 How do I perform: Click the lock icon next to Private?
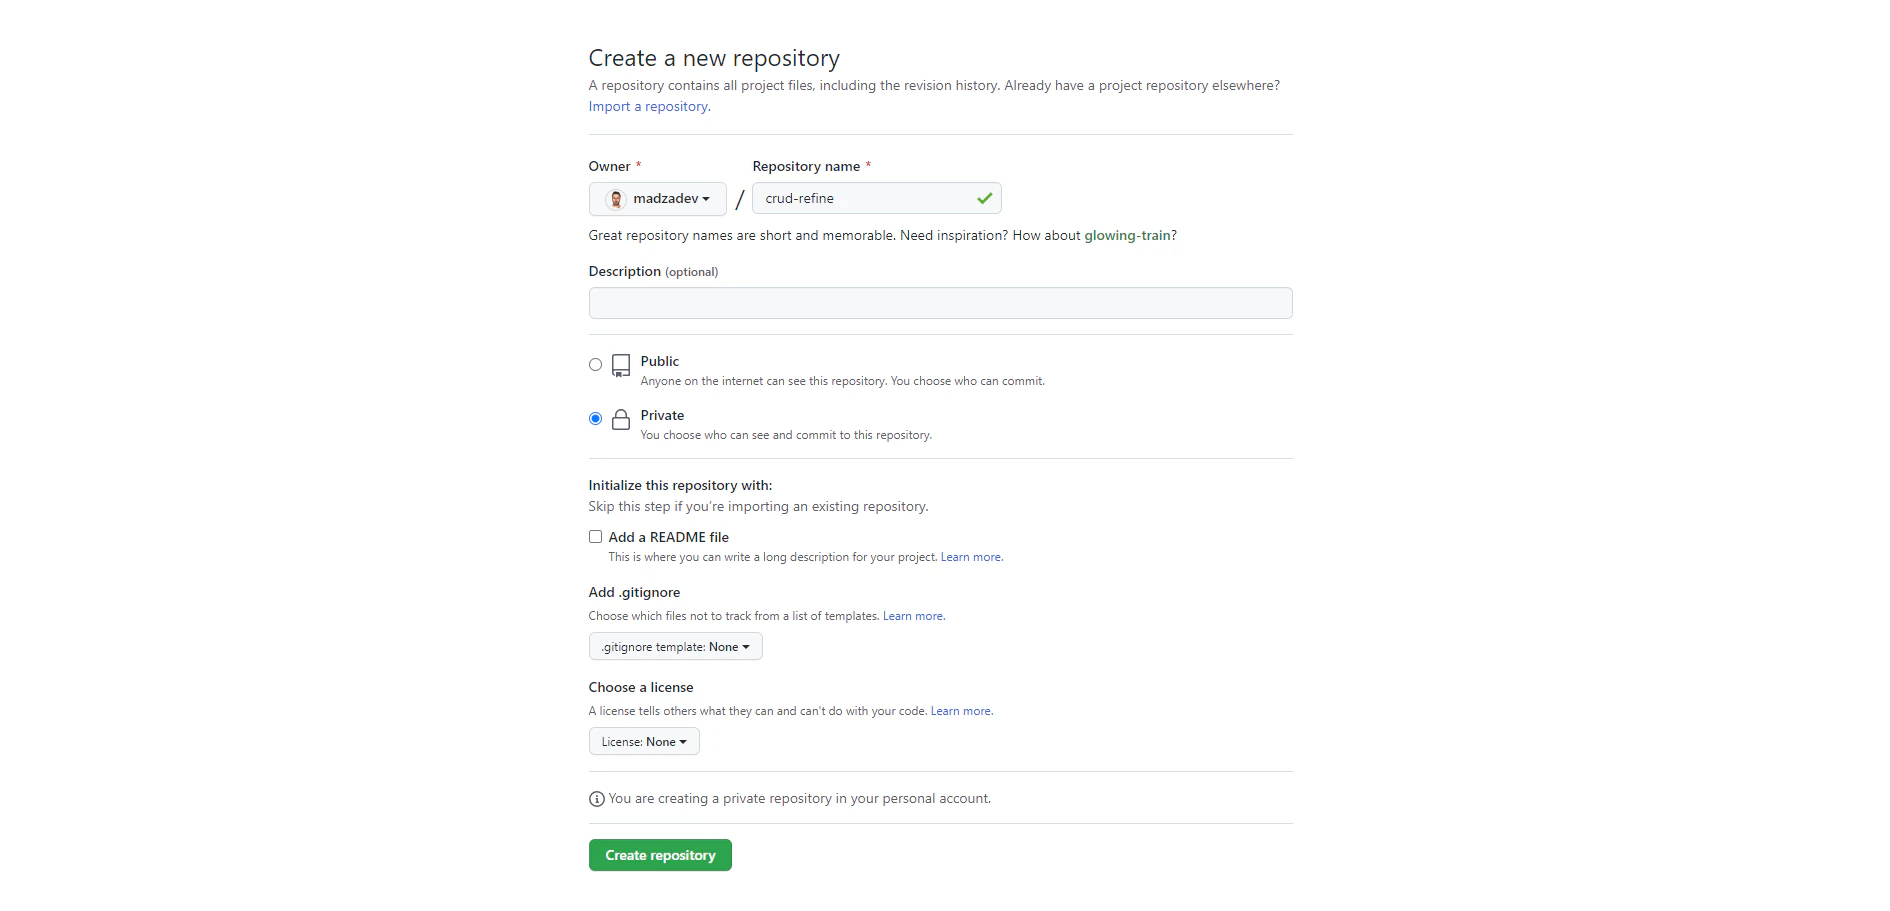[621, 420]
